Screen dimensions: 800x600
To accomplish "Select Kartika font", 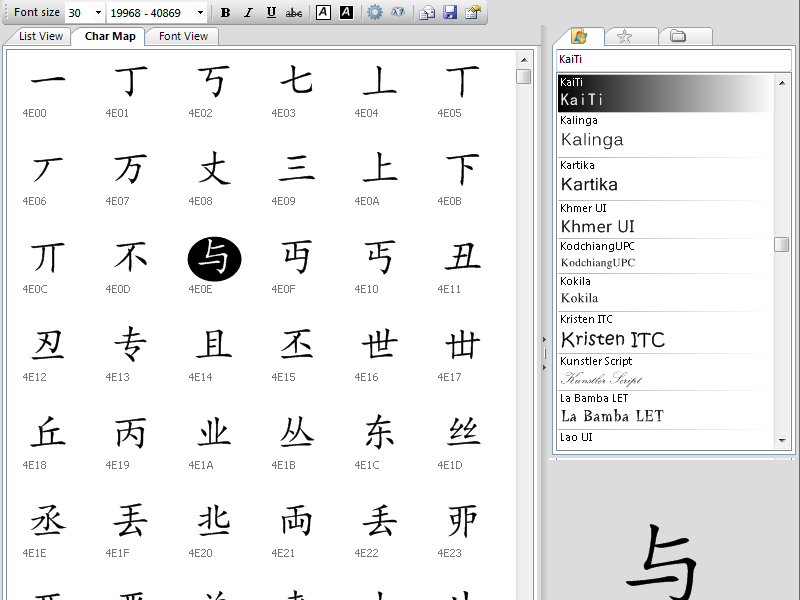I will 665,179.
